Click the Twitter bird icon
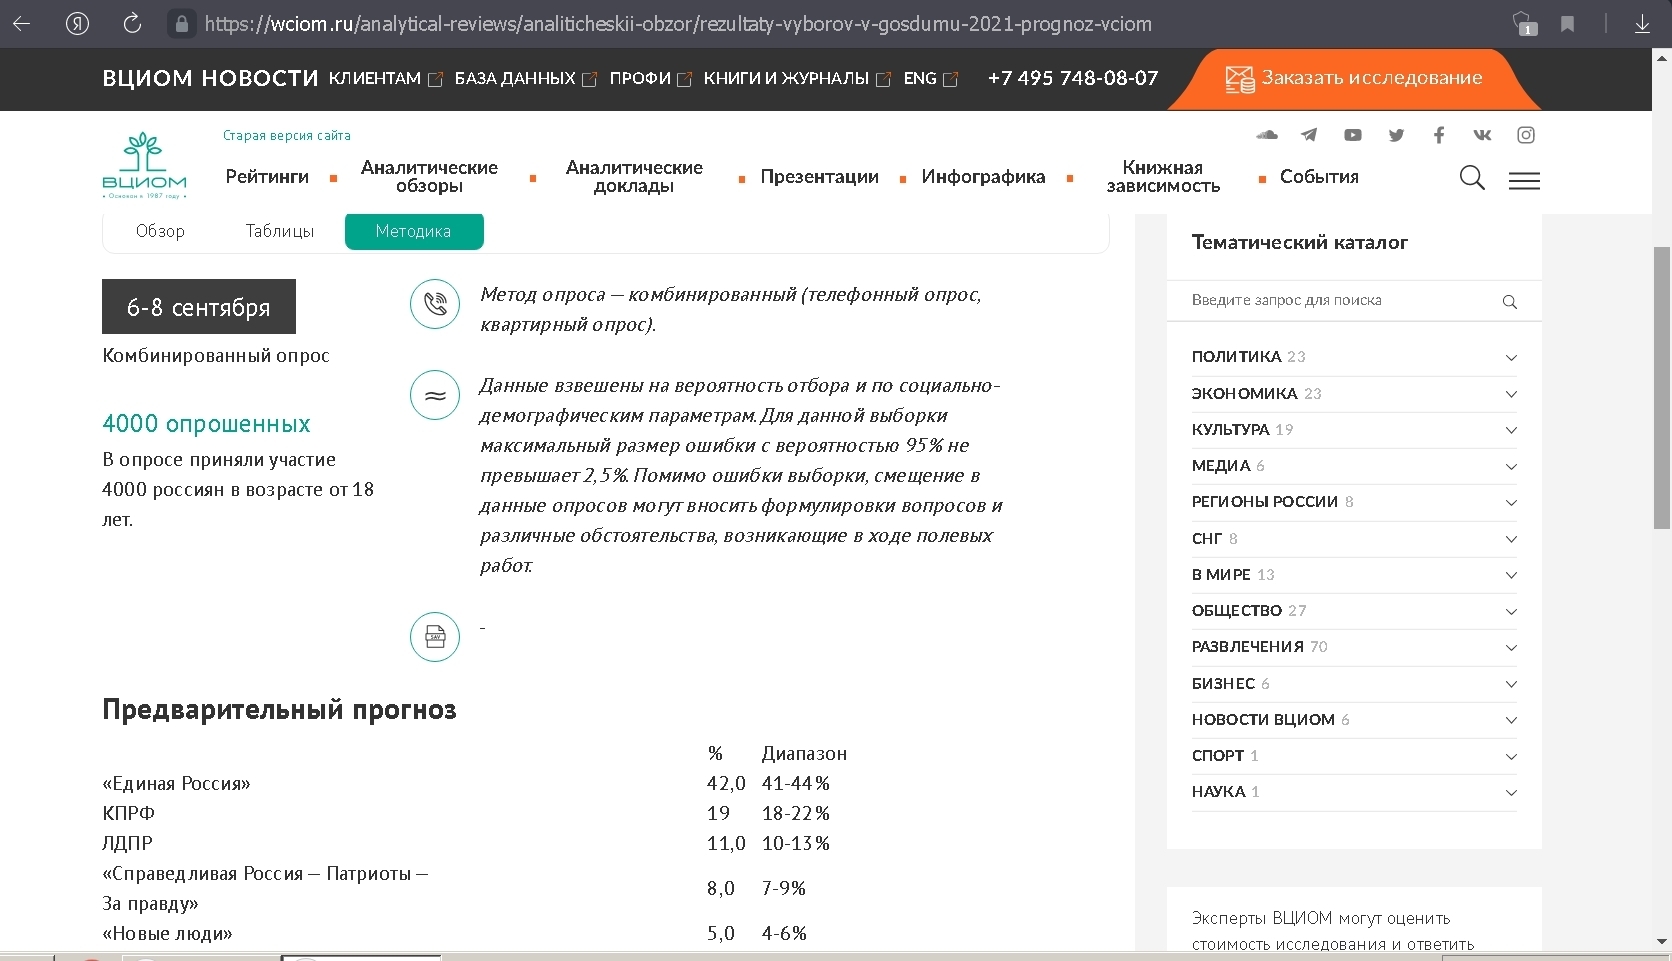The width and height of the screenshot is (1672, 961). click(x=1396, y=135)
